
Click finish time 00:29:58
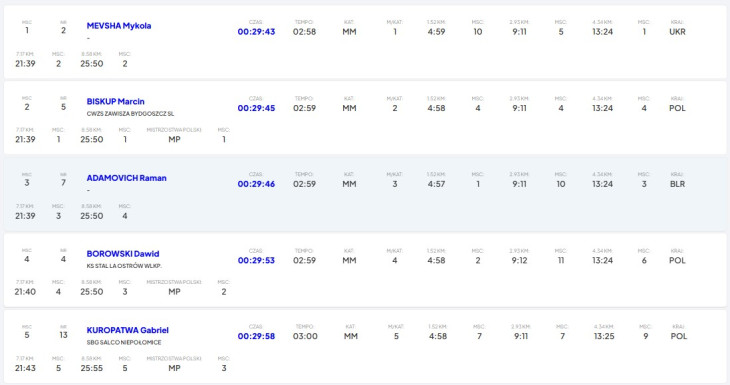click(x=256, y=336)
